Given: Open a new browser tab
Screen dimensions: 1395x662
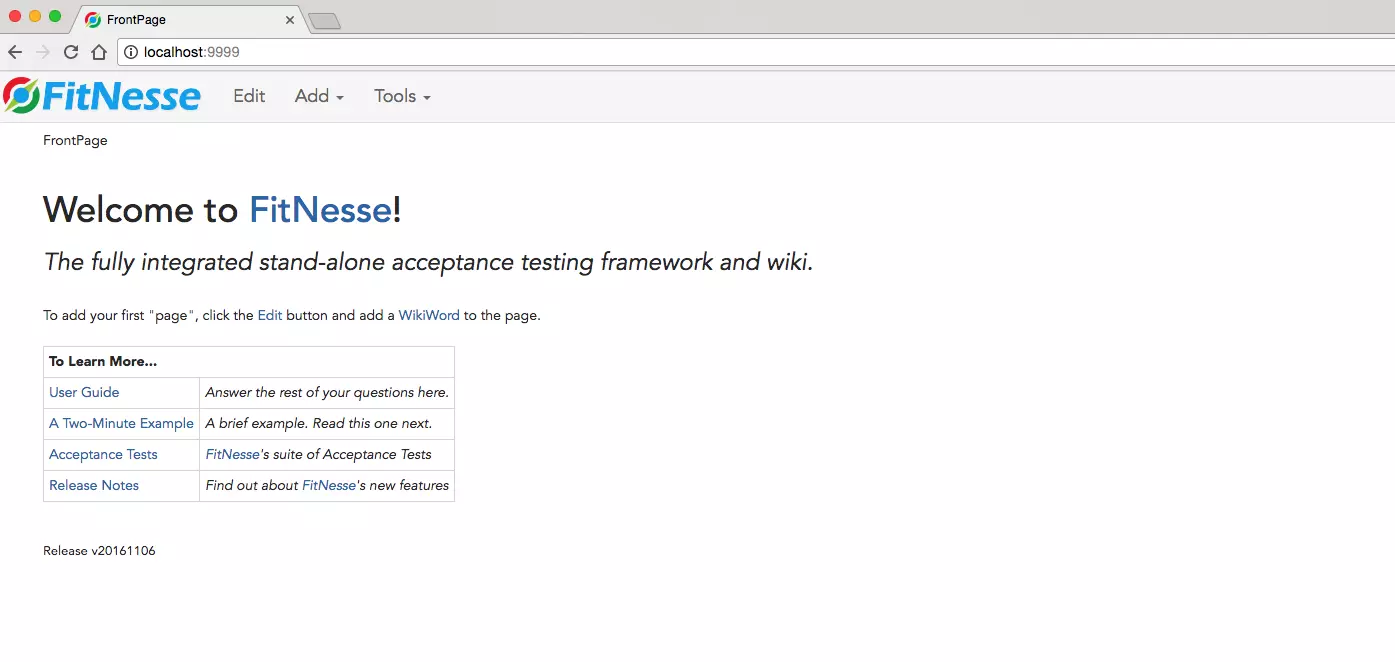Looking at the screenshot, I should 324,21.
